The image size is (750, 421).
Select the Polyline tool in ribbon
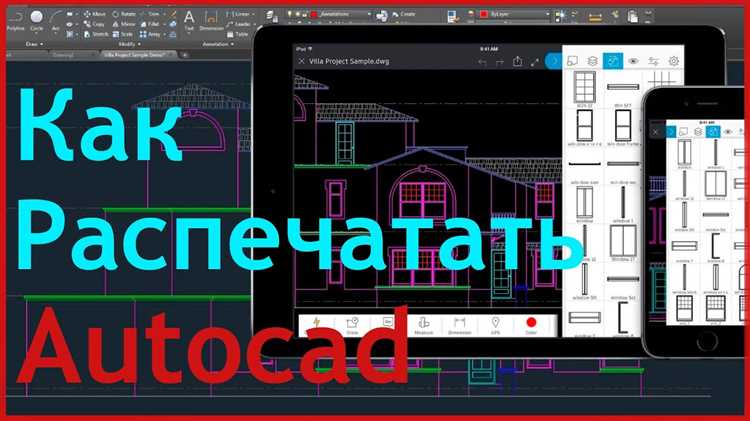tap(15, 22)
